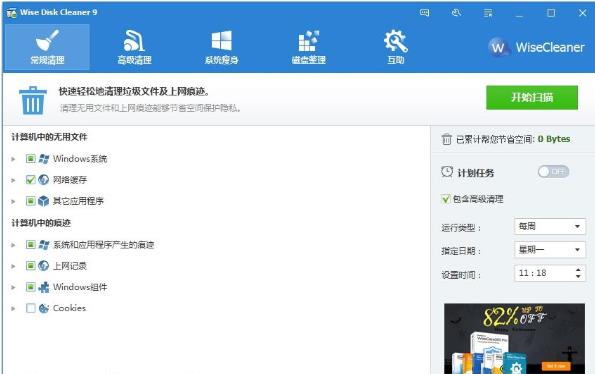This screenshot has width=595, height=374.
Task: Click the 0 Bytes saved space value
Action: 554,139
